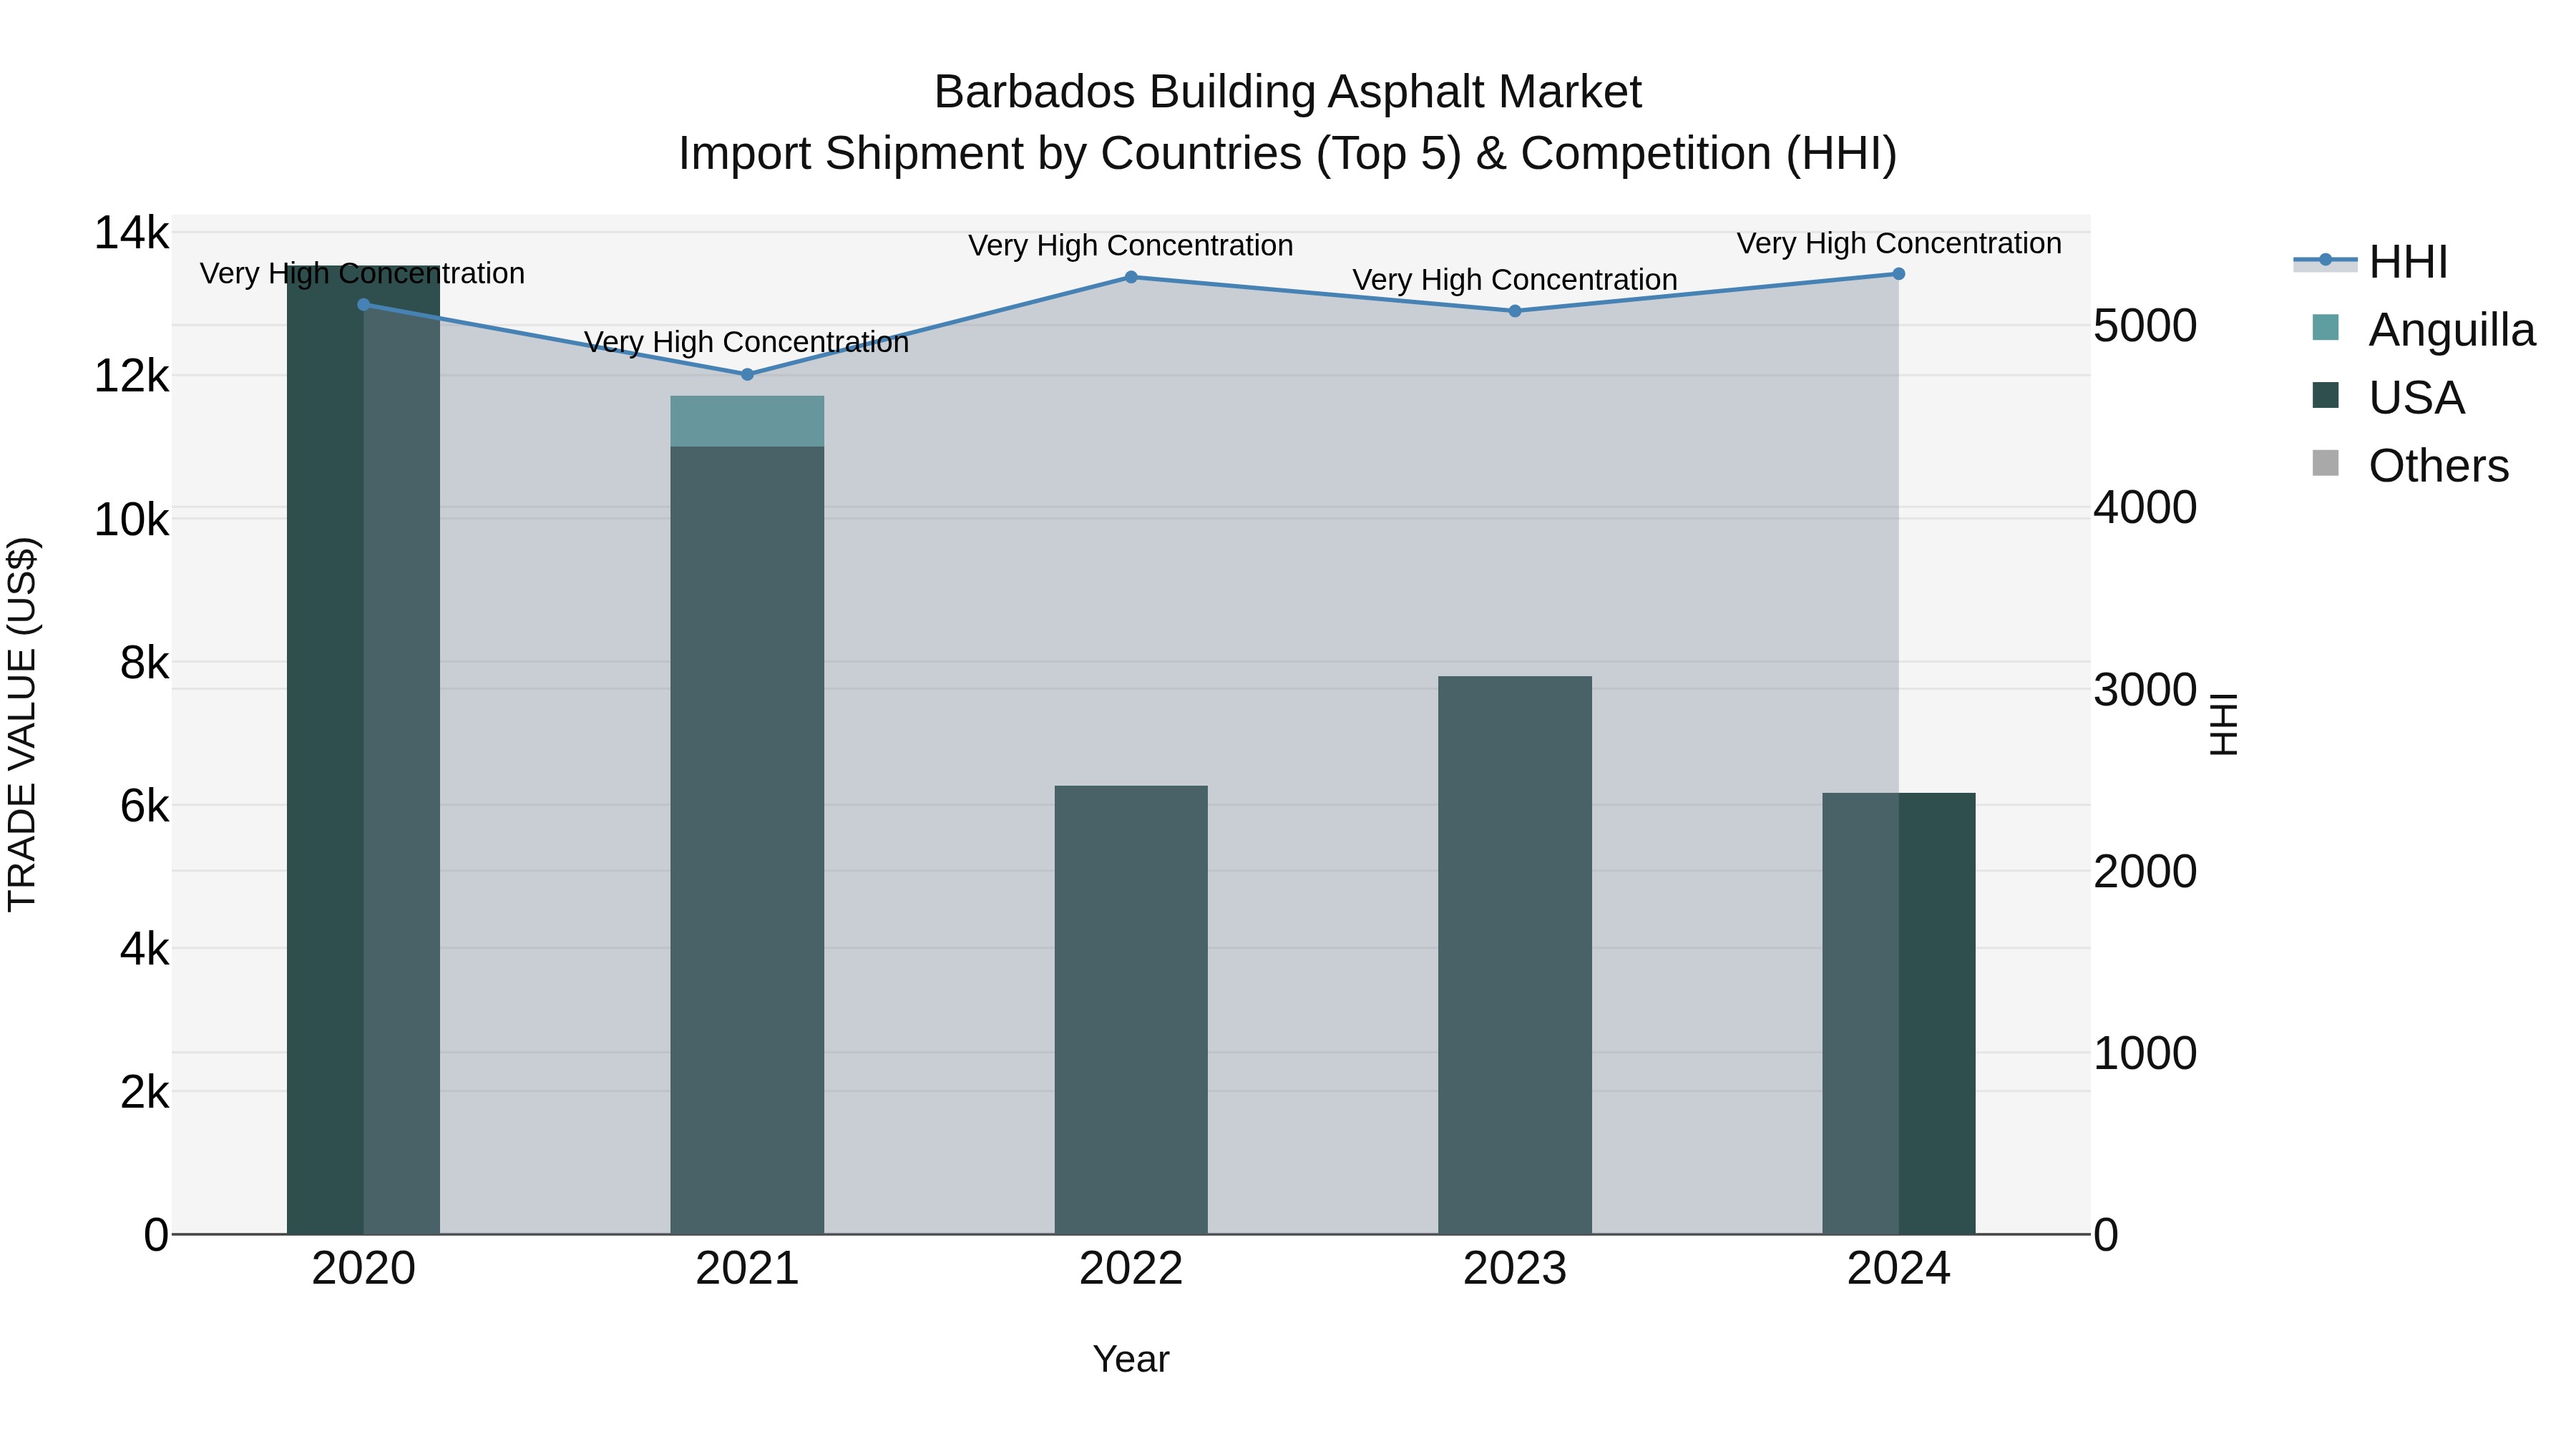Click the USA dark green swatch
Image resolution: width=2576 pixels, height=1449 pixels.
[2326, 396]
